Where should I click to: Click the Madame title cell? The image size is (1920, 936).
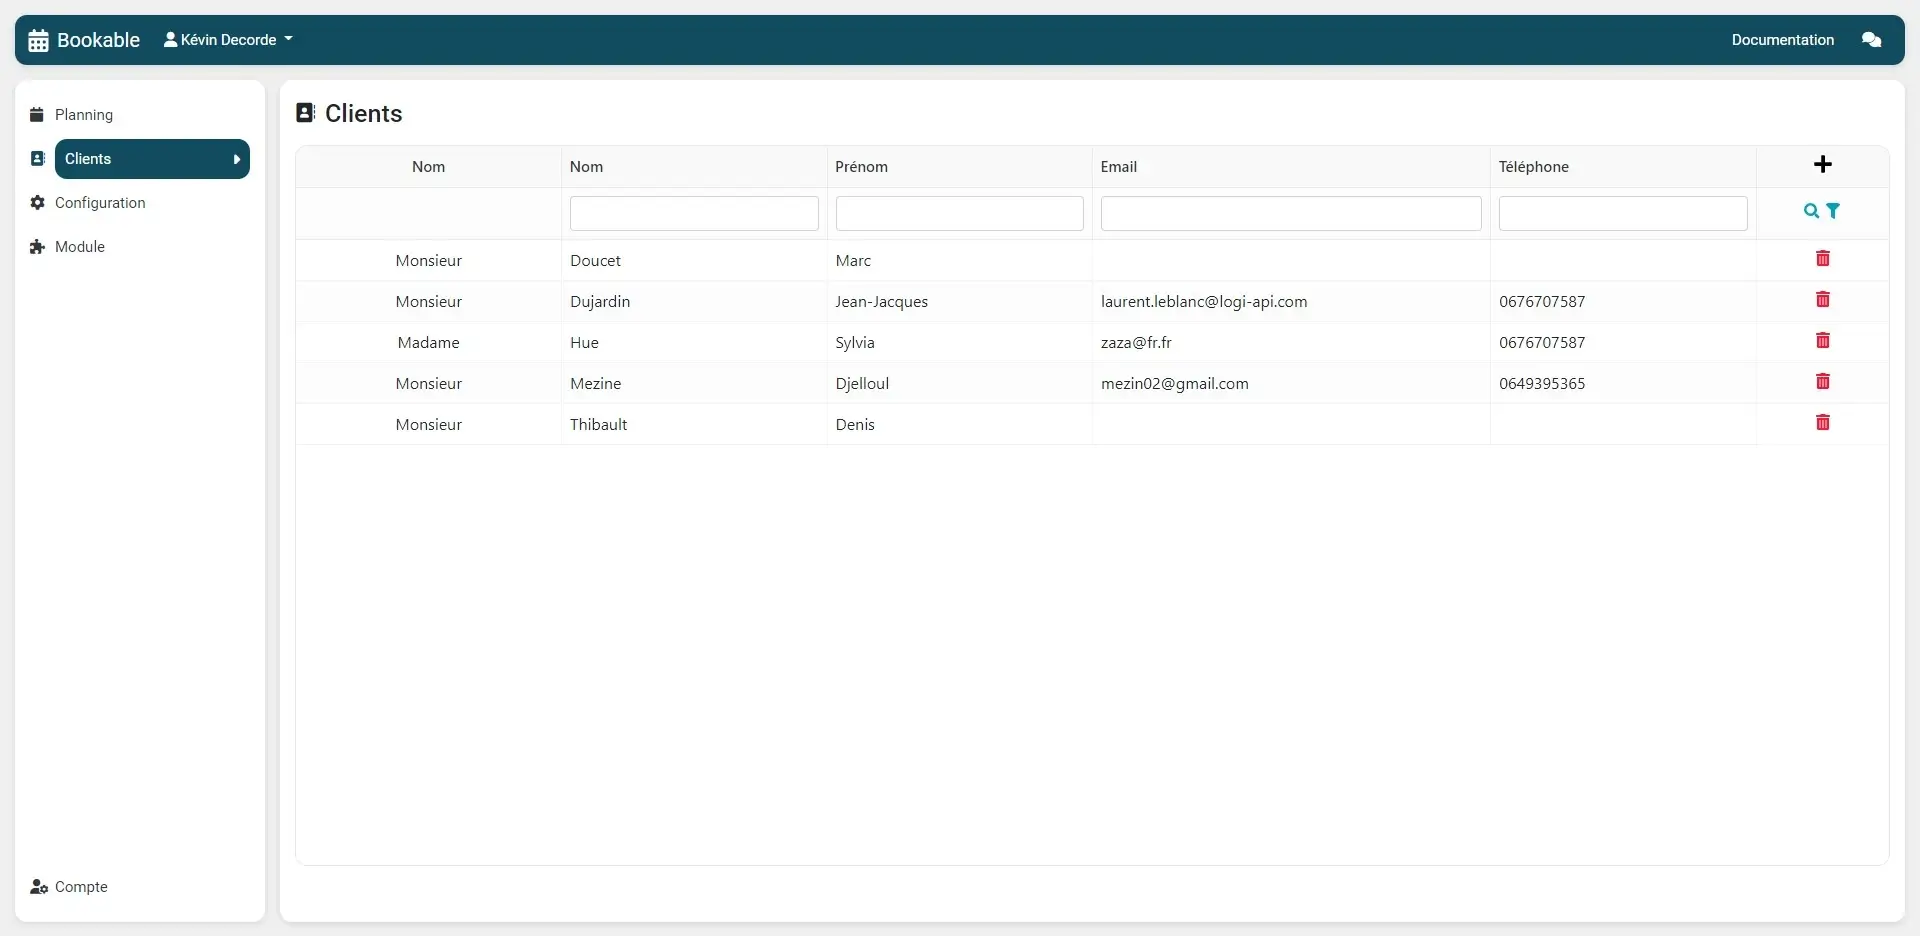click(428, 343)
